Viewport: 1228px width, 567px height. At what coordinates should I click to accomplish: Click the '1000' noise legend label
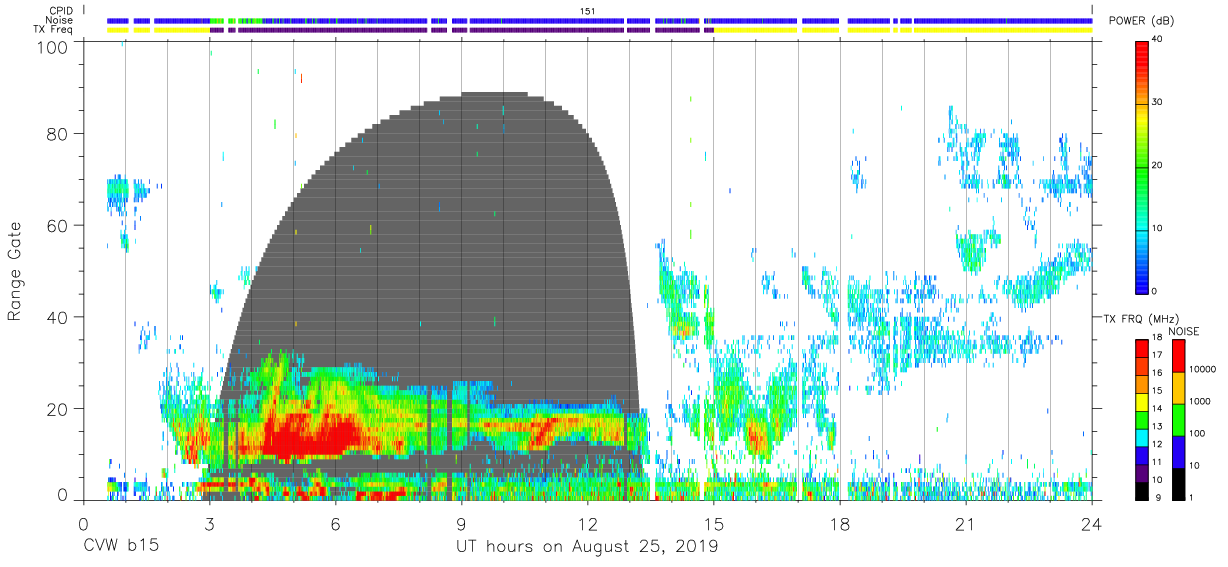pos(1201,401)
